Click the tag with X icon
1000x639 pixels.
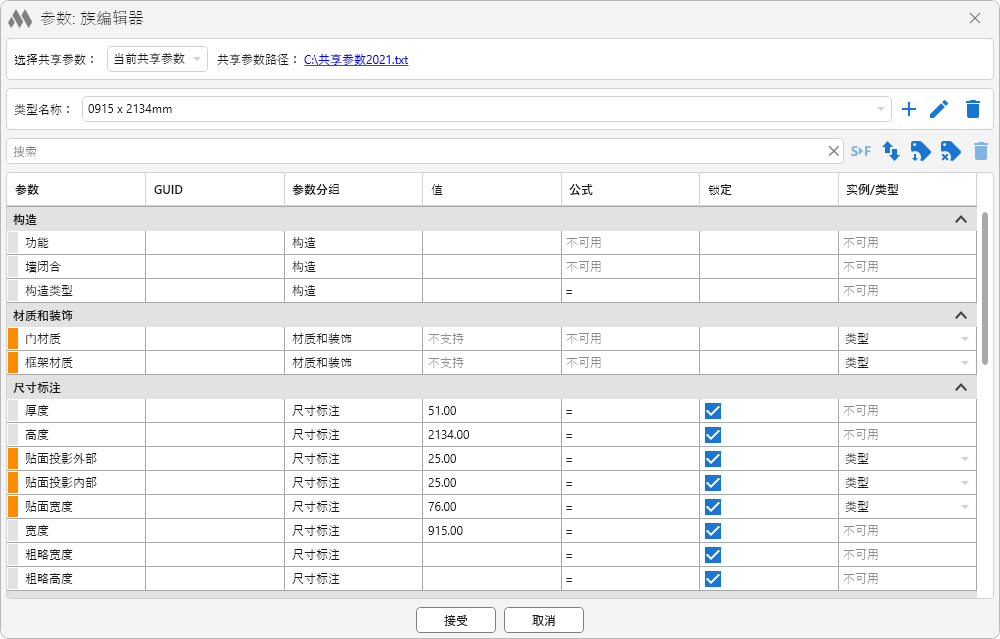(x=951, y=151)
